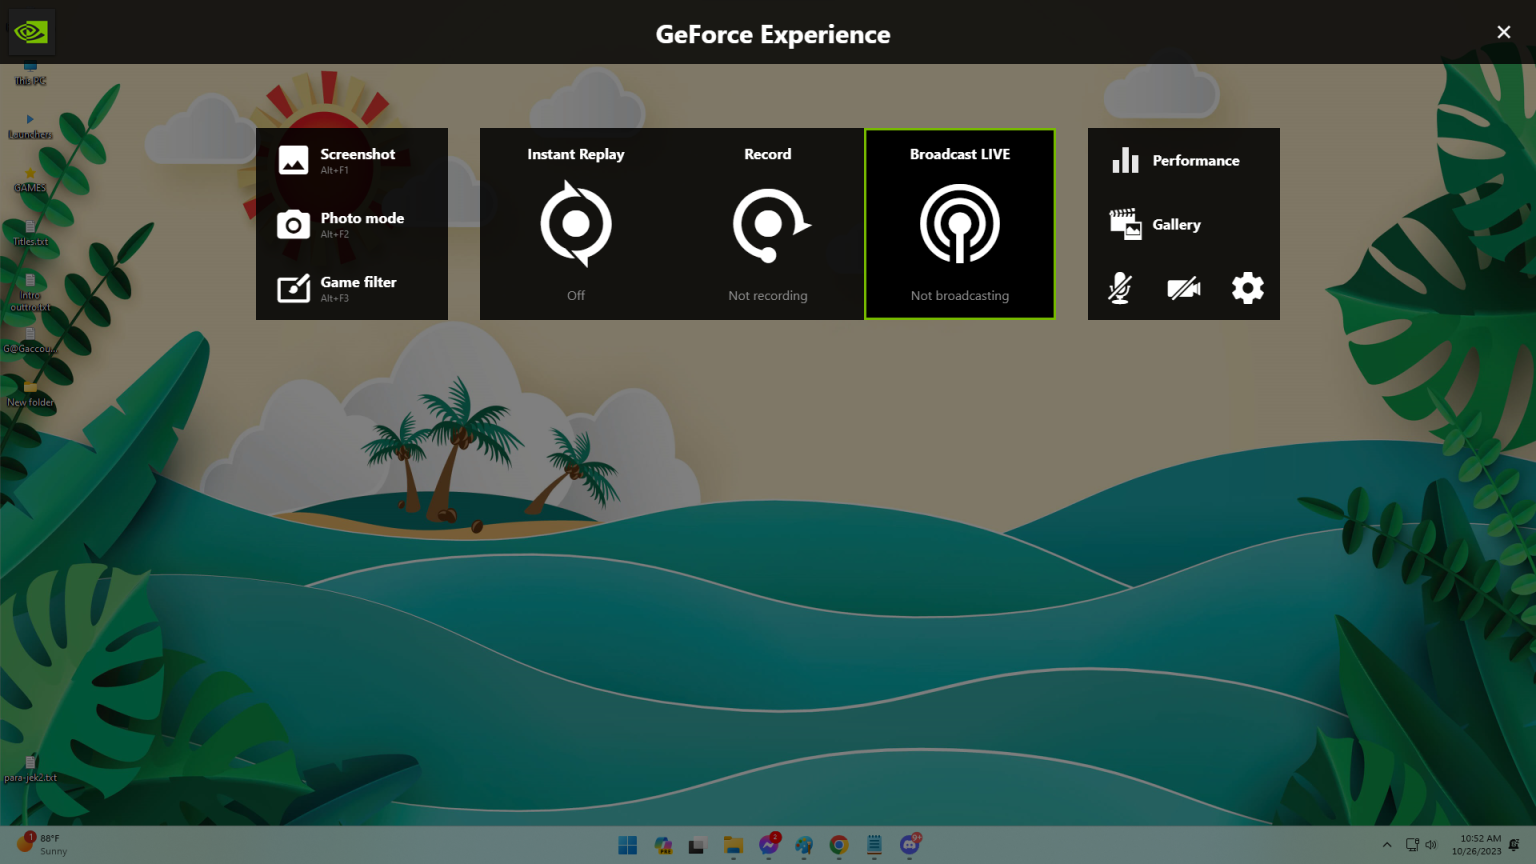
Task: Open the clock and date panel
Action: click(x=1477, y=845)
